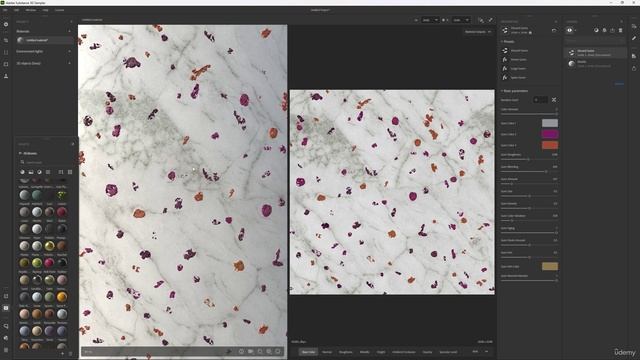Click the export icon in the right sidebar

point(634,69)
